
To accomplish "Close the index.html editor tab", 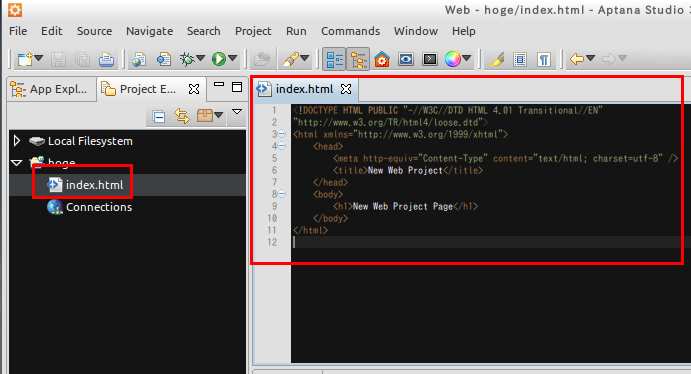I will click(346, 89).
